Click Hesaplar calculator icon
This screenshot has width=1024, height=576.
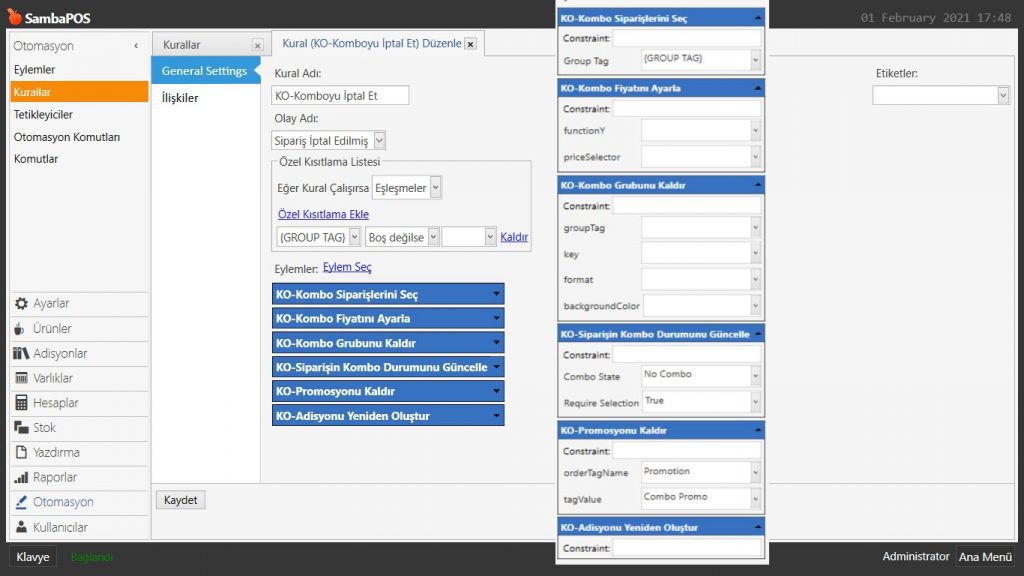[21, 403]
